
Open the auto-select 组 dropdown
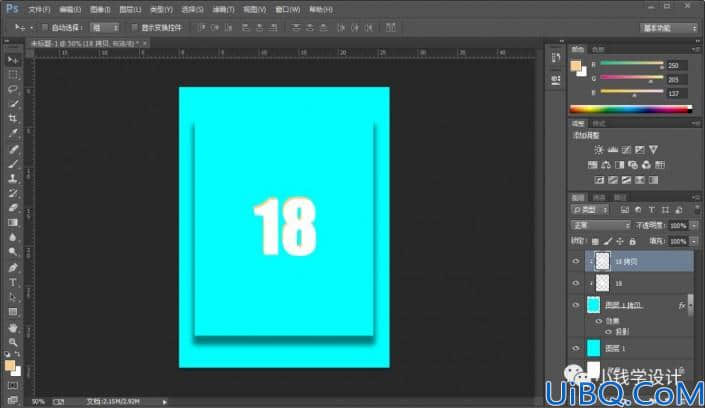(x=105, y=28)
